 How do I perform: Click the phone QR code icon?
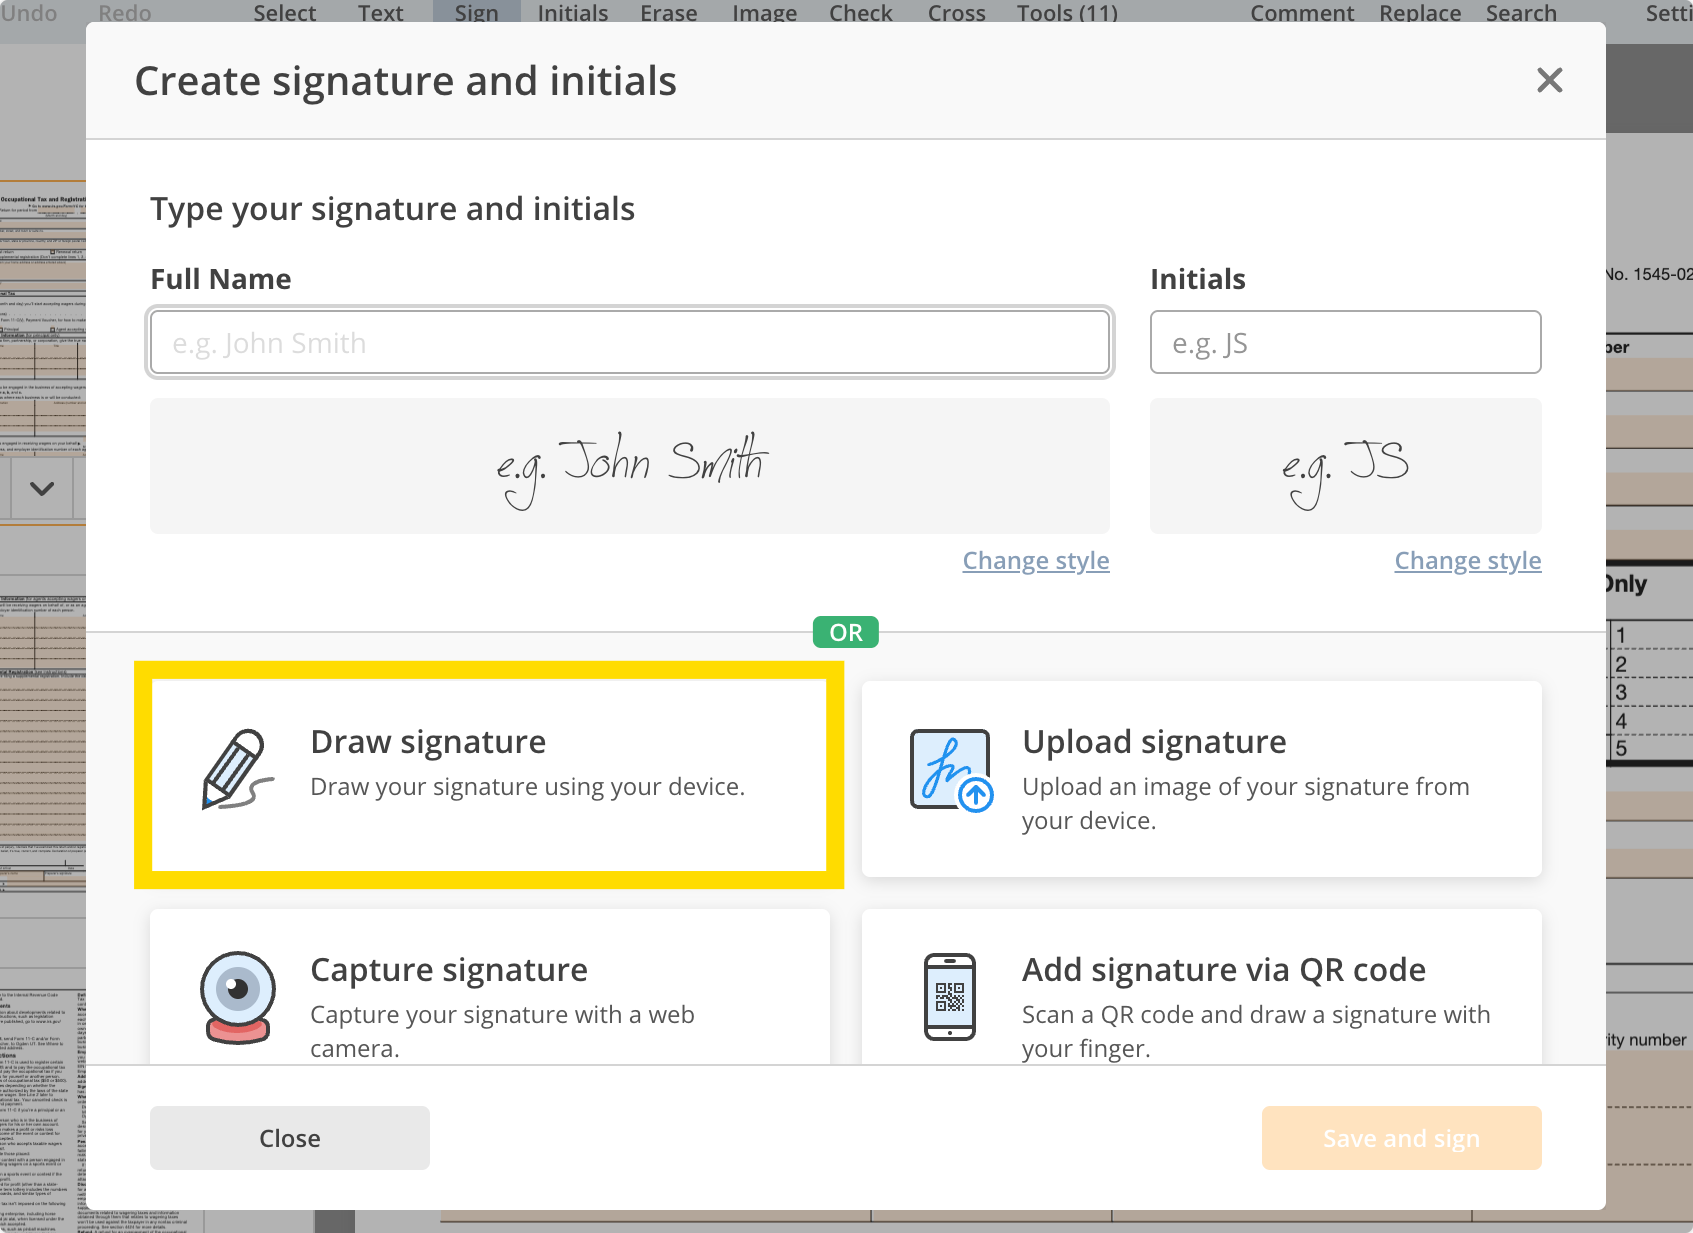click(950, 997)
